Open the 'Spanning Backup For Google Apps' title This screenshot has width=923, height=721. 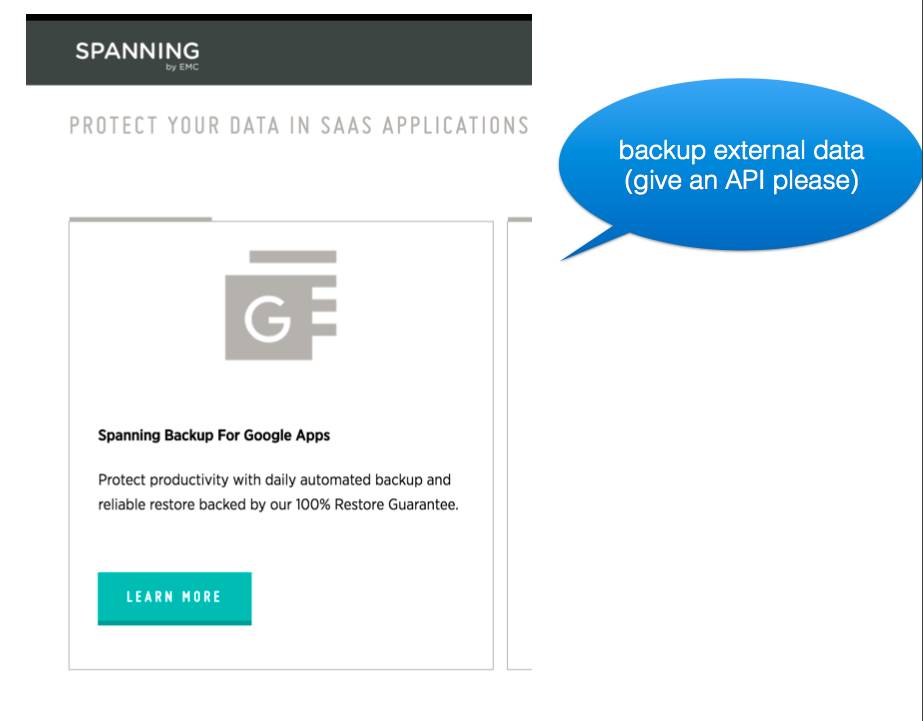tap(214, 436)
